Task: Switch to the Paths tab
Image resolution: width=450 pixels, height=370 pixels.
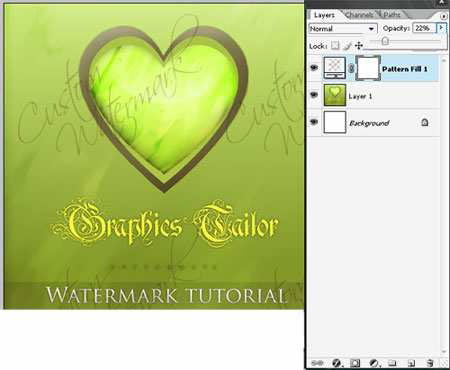Action: [391, 15]
